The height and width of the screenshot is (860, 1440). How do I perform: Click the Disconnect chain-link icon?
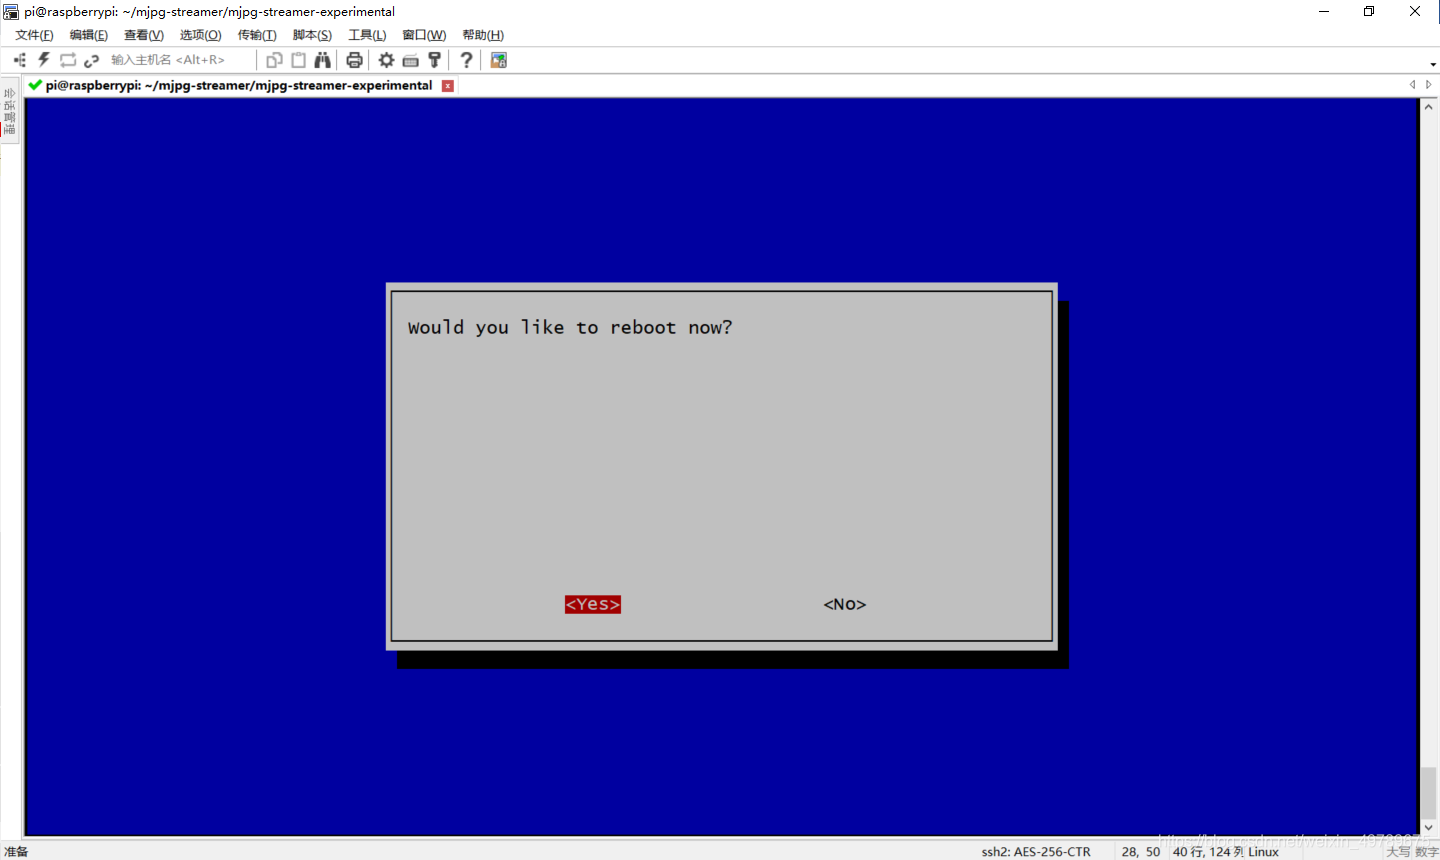click(91, 60)
